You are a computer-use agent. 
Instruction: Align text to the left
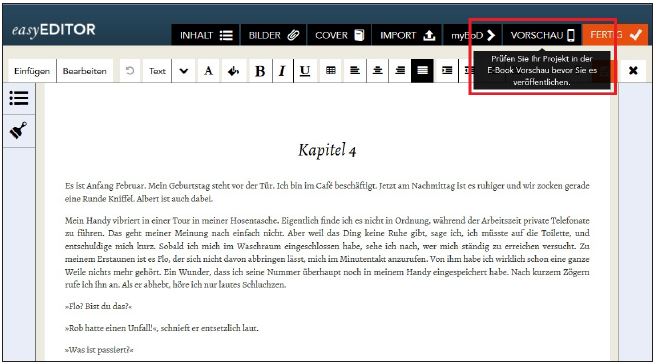click(355, 71)
